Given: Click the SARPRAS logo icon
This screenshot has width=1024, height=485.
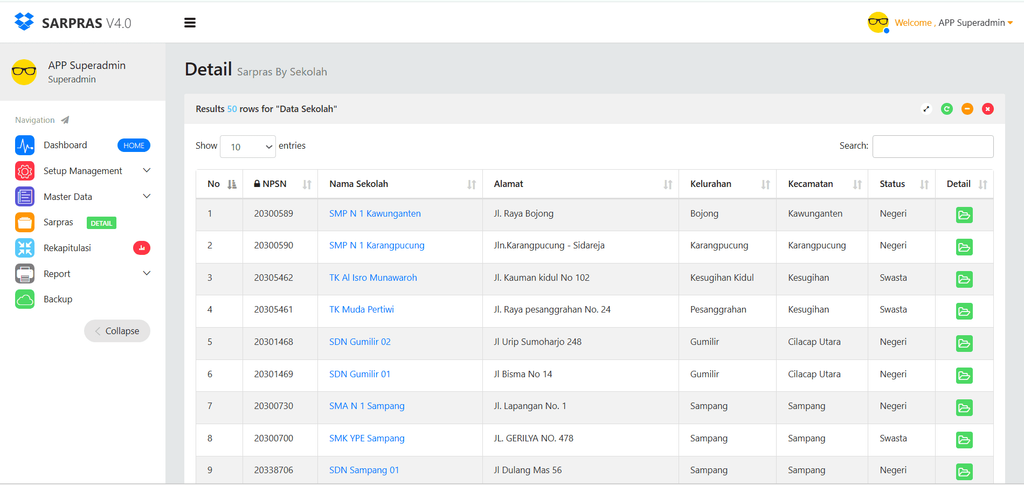Looking at the screenshot, I should [x=24, y=22].
